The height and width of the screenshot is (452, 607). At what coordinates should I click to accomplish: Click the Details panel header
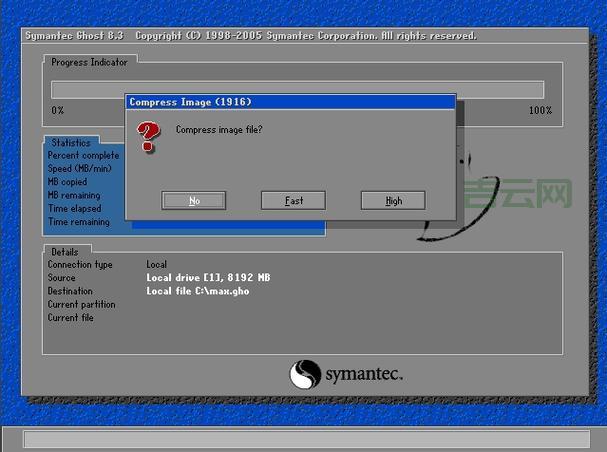65,251
